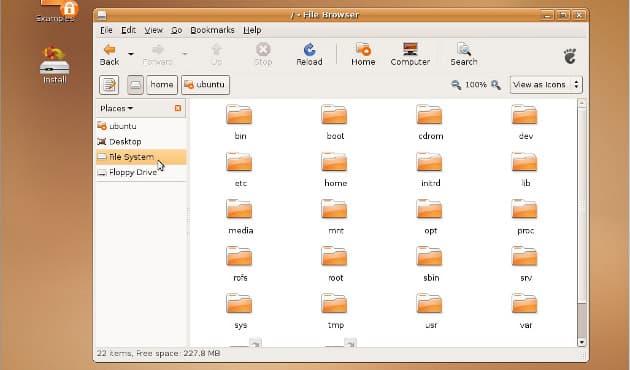The width and height of the screenshot is (630, 370).
Task: Open the Edit menu
Action: (129, 30)
